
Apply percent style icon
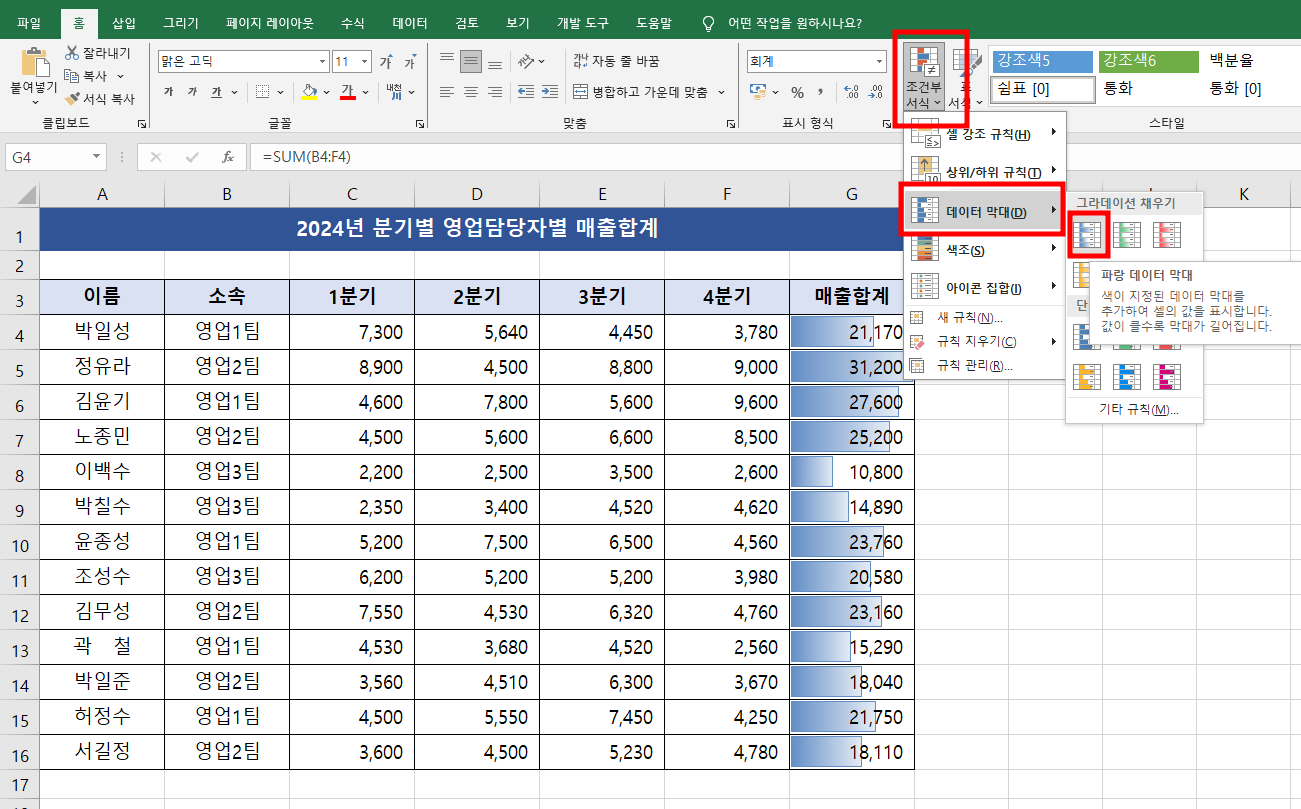point(797,92)
